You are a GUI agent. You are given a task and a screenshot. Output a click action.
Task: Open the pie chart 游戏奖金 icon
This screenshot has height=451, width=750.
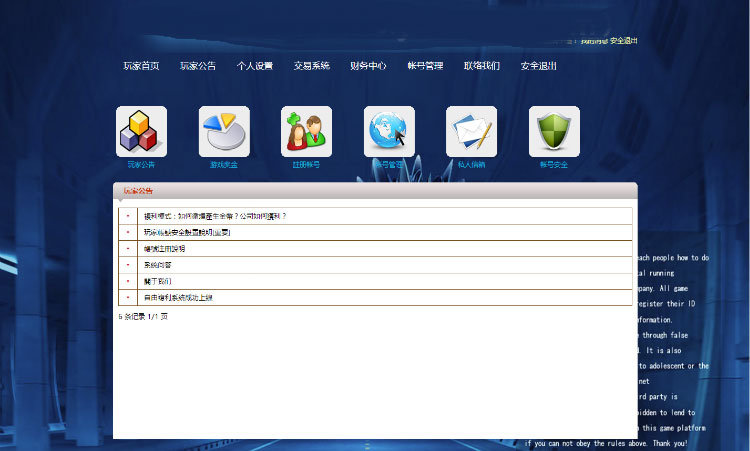point(224,132)
